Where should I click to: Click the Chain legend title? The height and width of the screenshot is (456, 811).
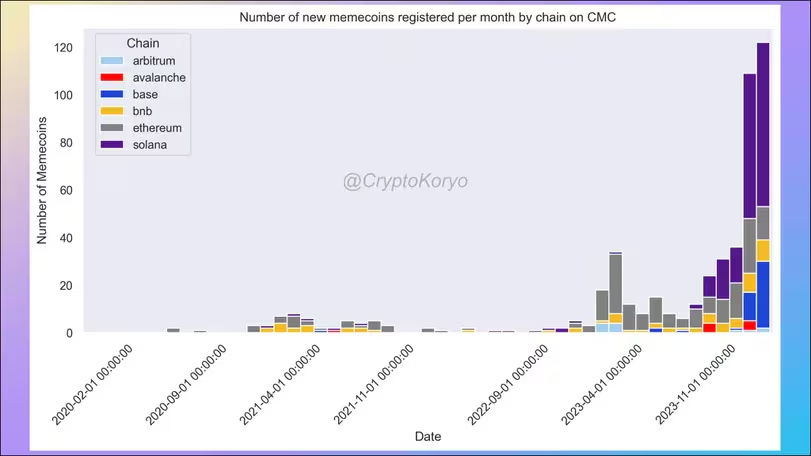click(143, 43)
